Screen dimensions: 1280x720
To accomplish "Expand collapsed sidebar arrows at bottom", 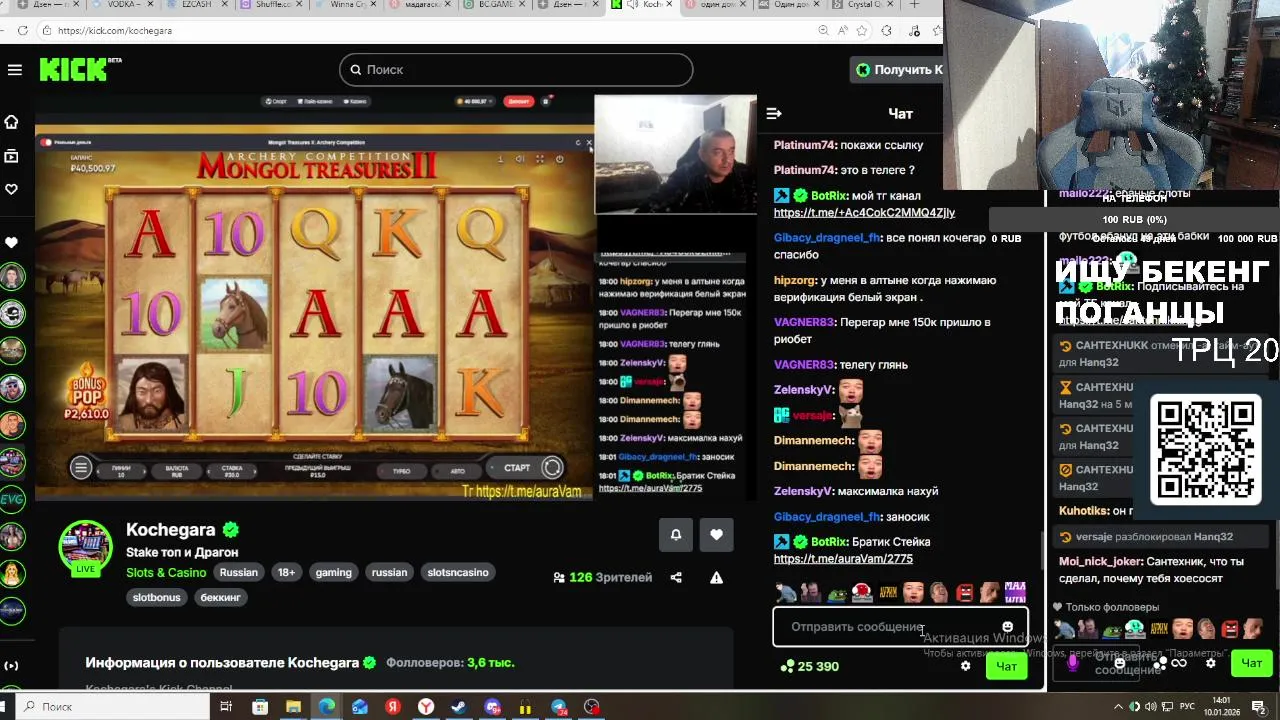I will (11, 665).
